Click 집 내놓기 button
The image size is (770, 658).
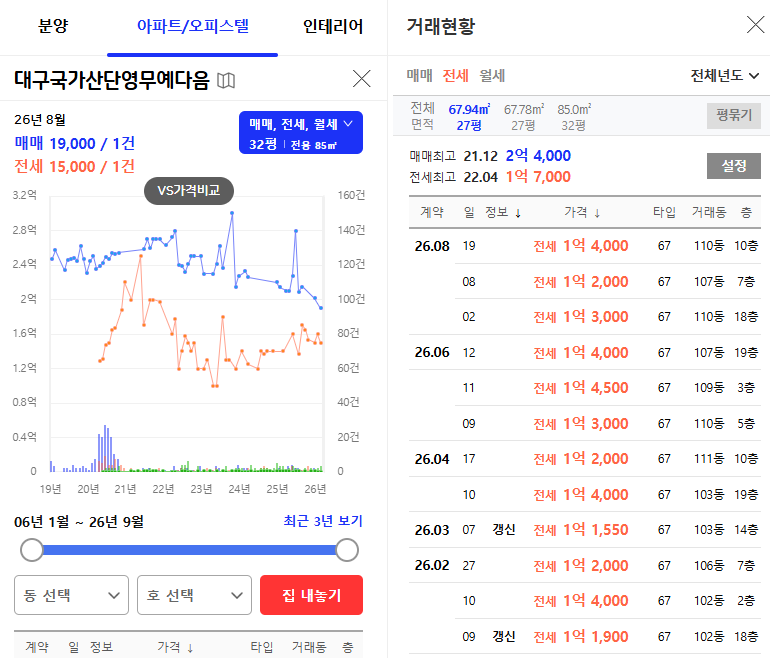pyautogui.click(x=311, y=595)
